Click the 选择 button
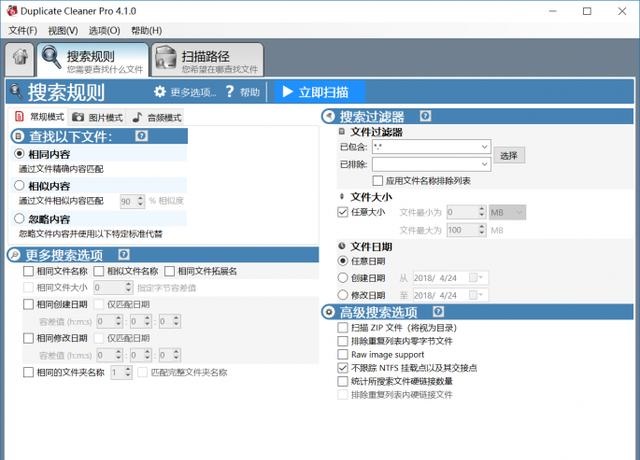 coord(509,156)
